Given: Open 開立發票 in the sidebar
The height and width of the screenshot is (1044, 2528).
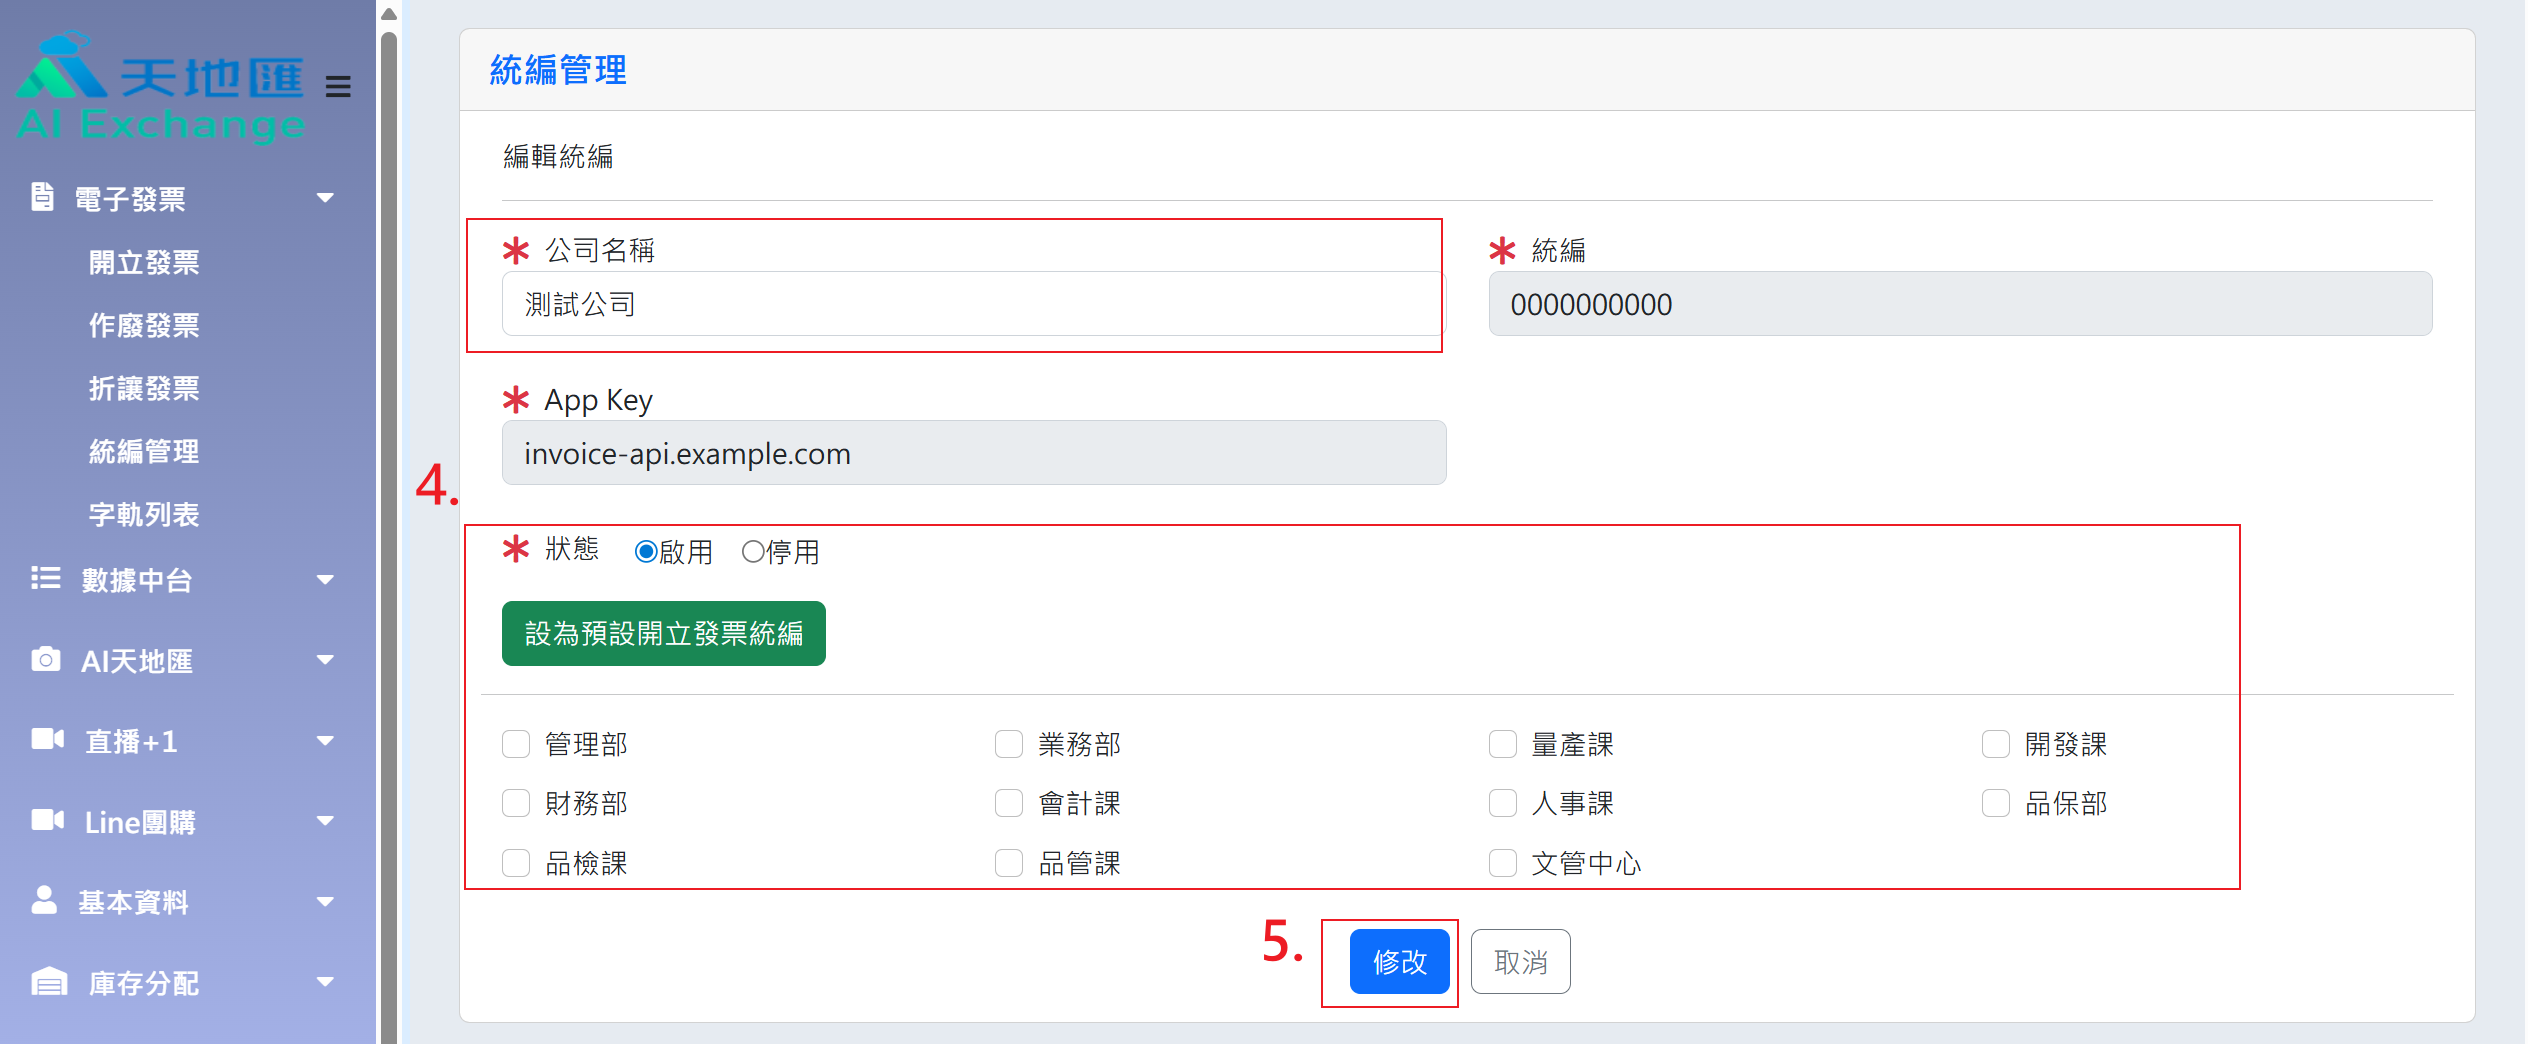Looking at the screenshot, I should coord(144,262).
